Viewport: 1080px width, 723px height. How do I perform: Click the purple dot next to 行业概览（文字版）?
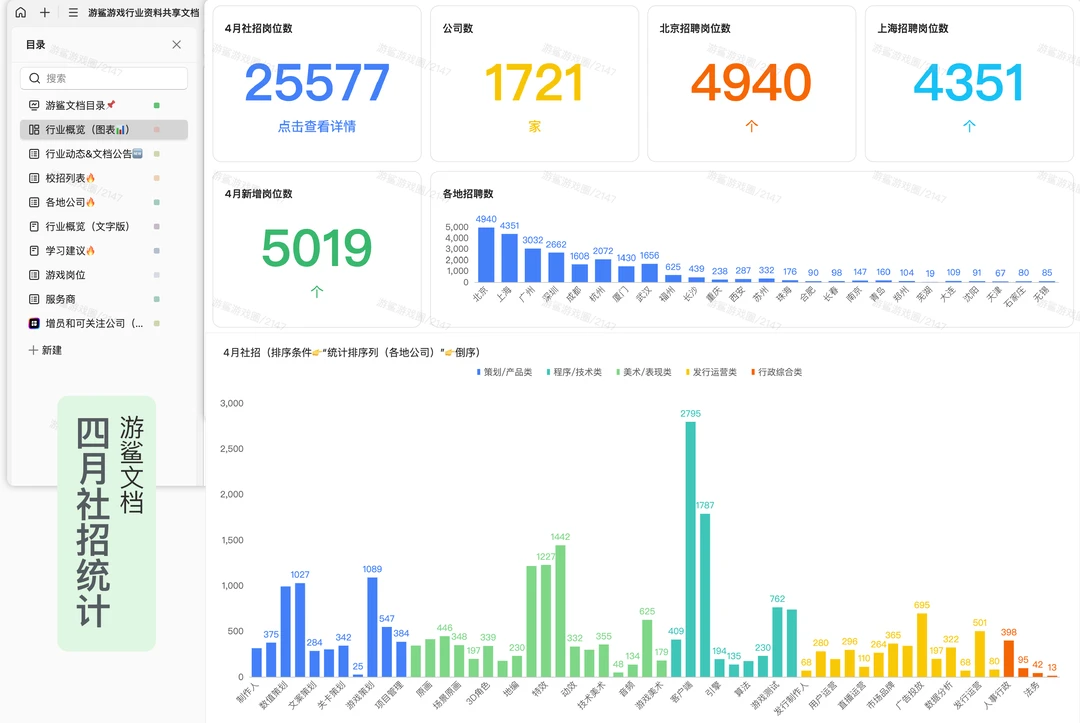pos(156,227)
